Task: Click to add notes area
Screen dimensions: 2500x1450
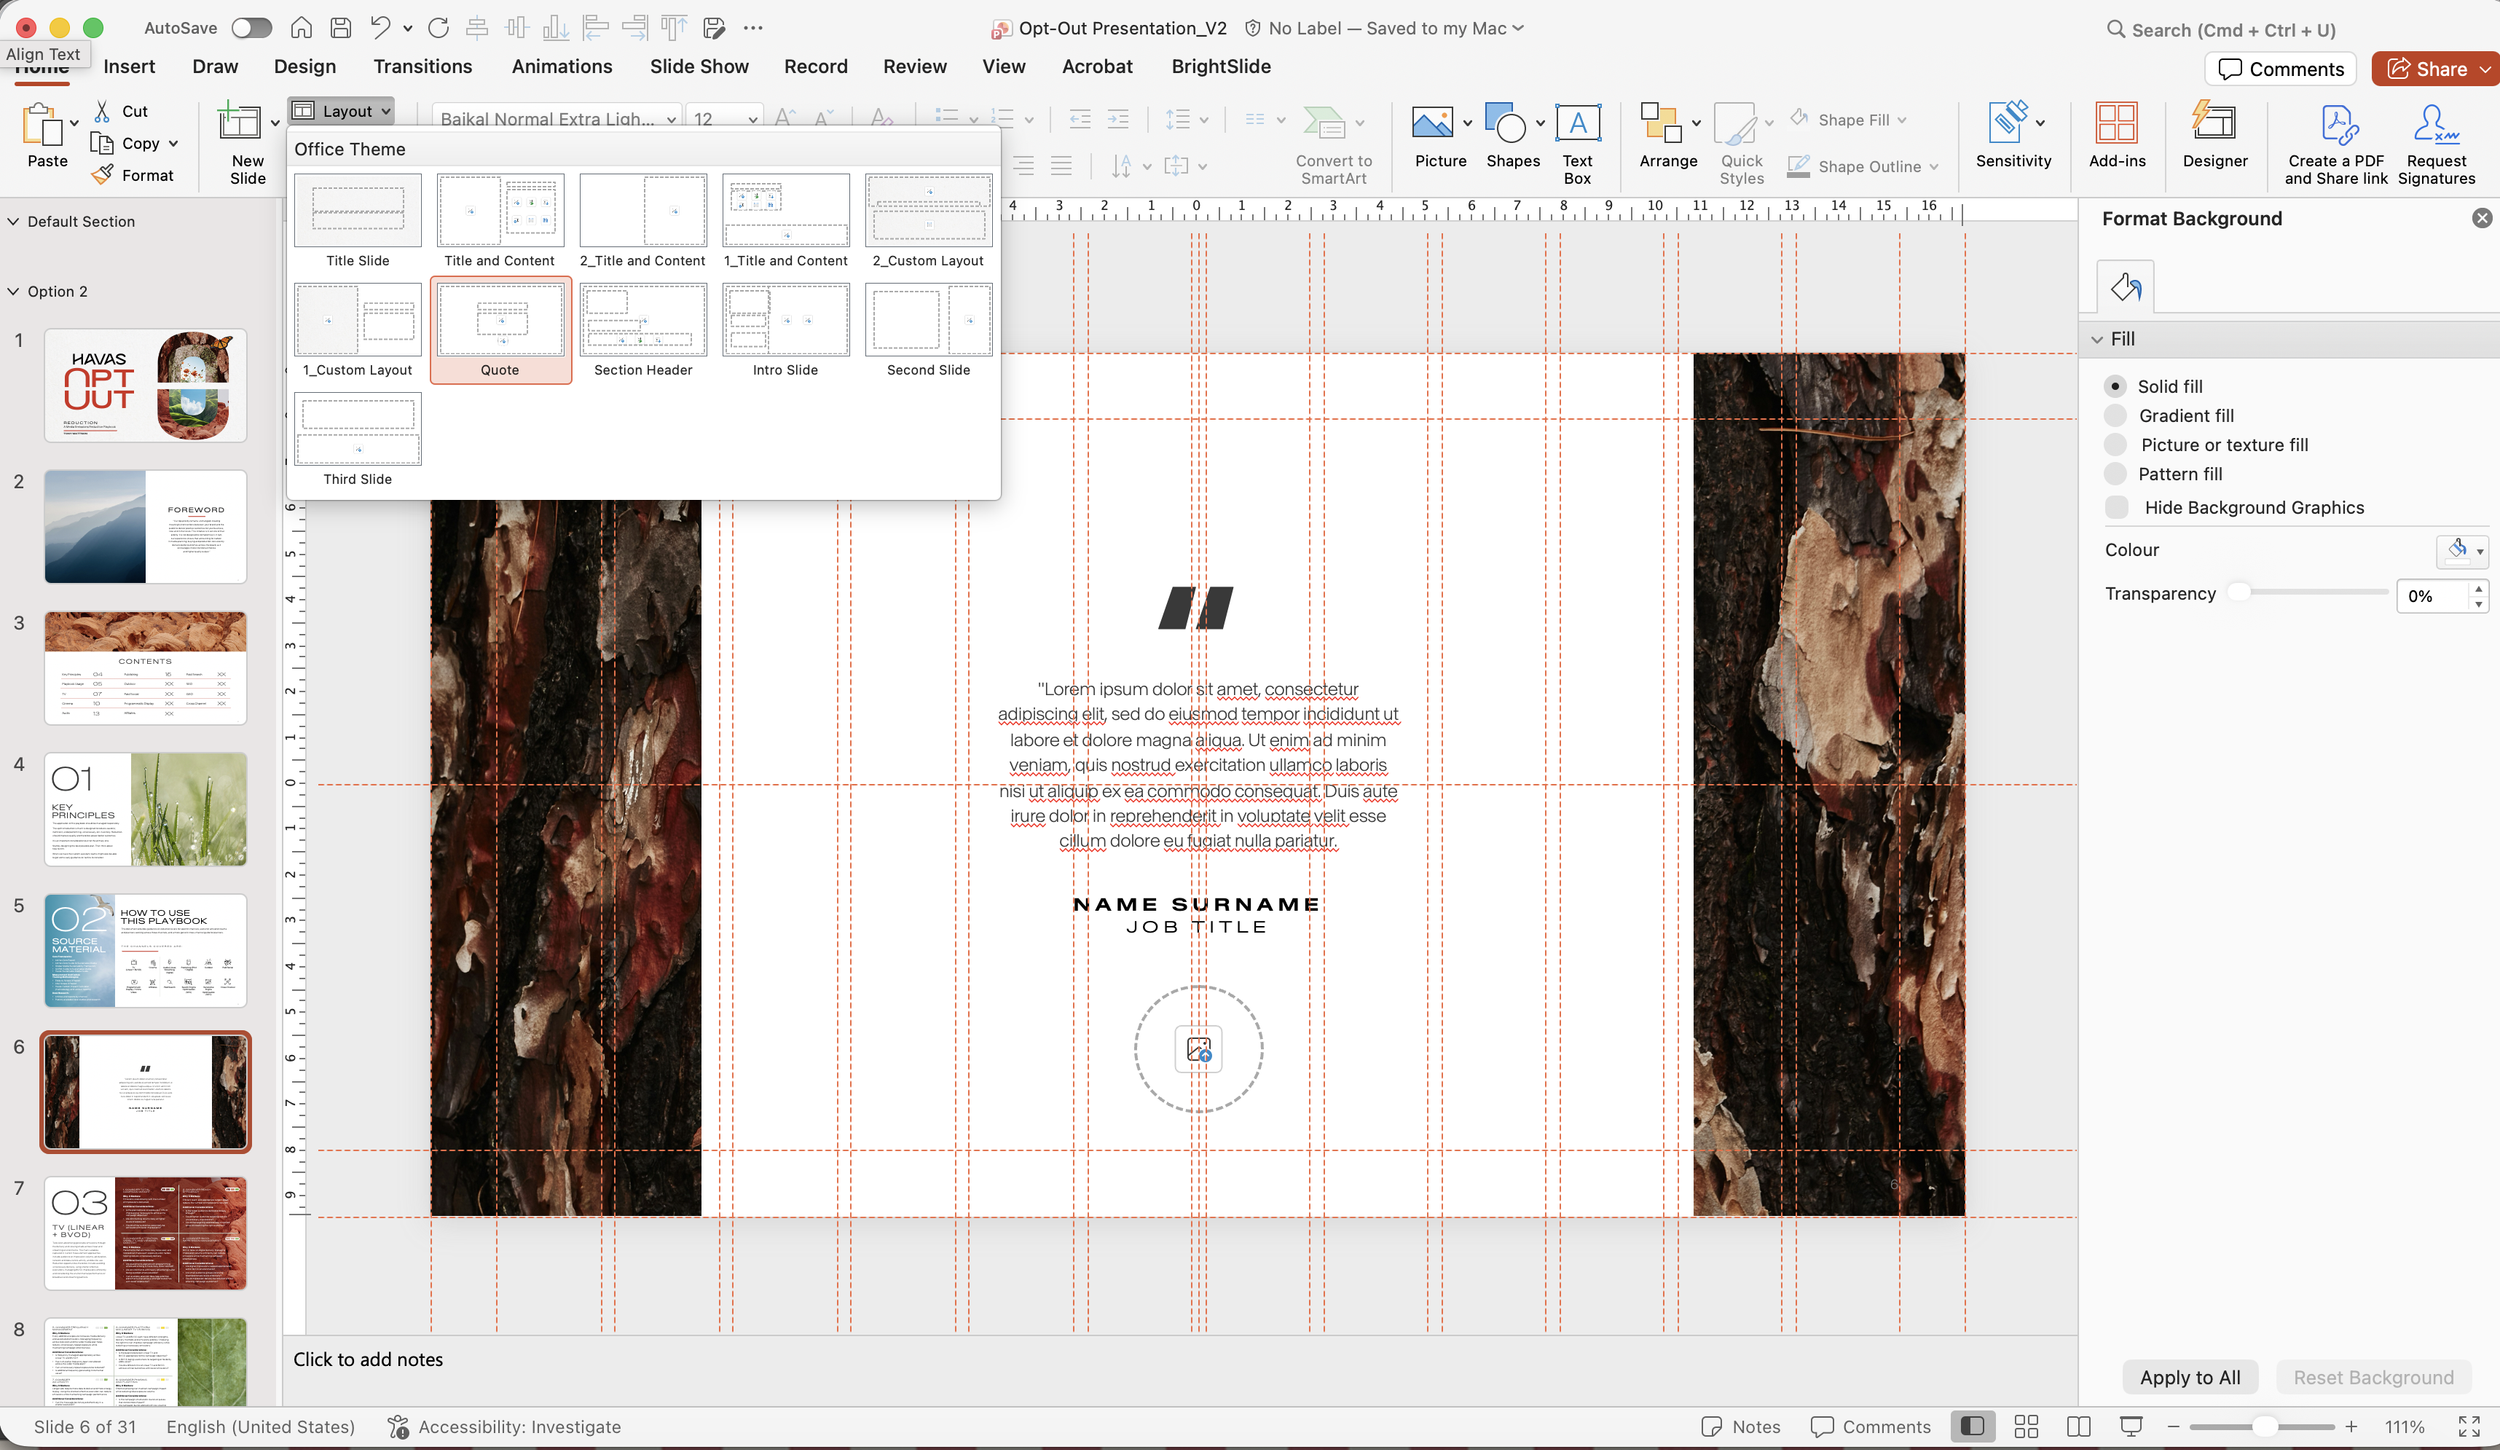Action: click(x=368, y=1359)
